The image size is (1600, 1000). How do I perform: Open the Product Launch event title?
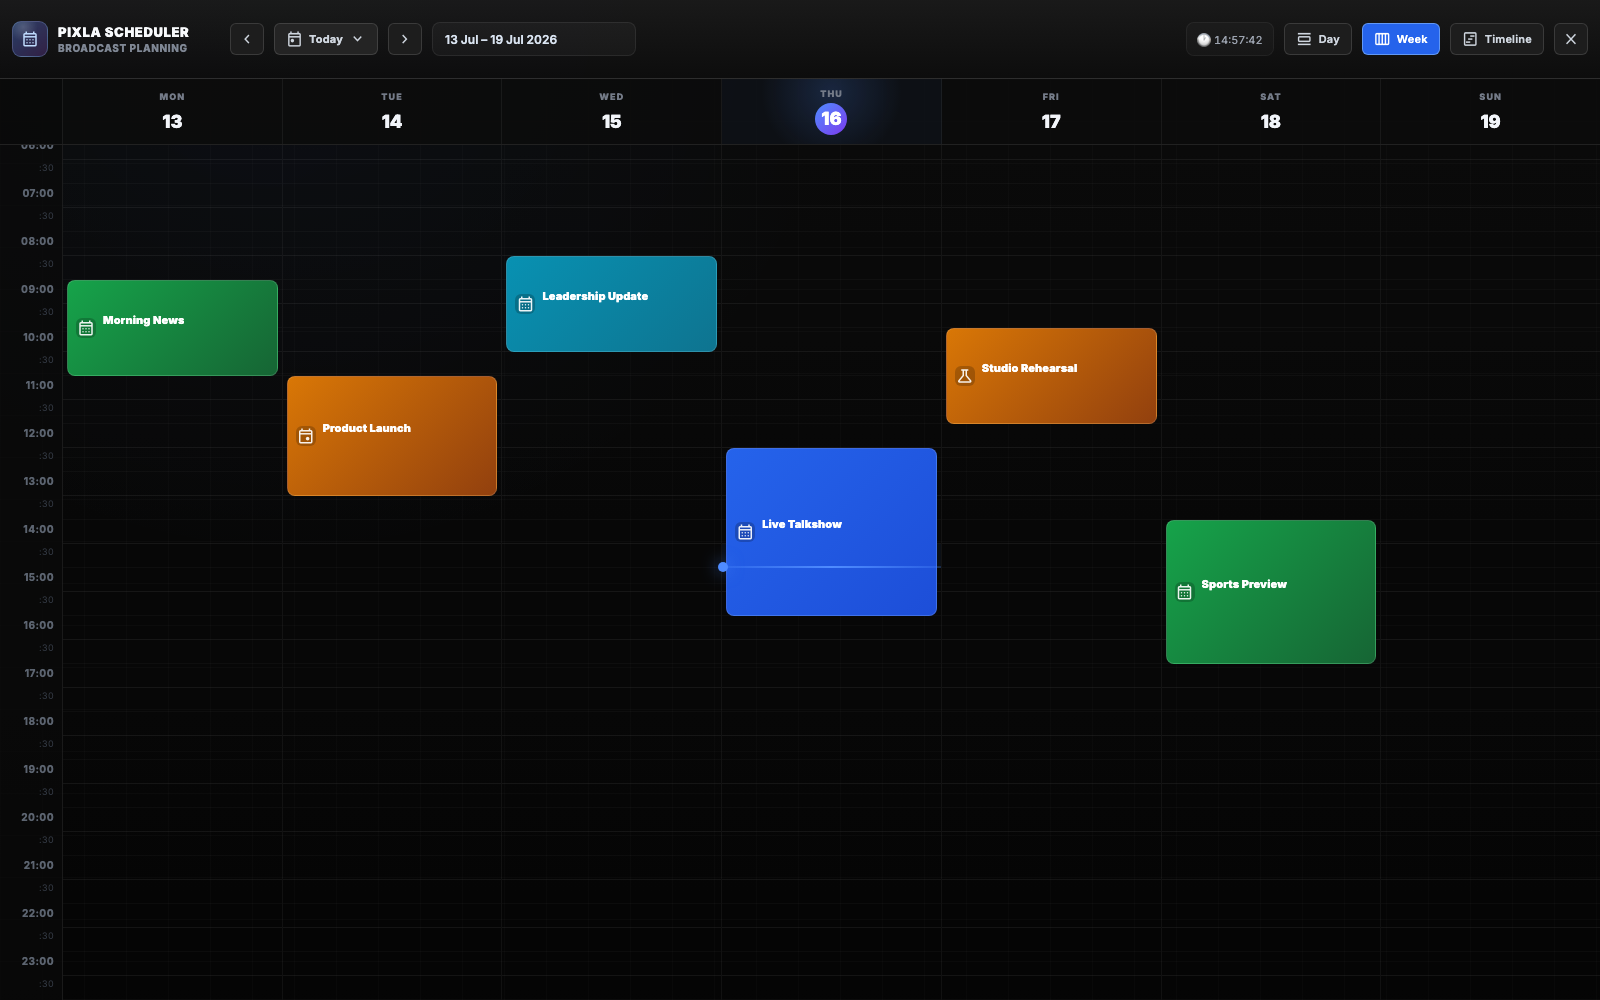click(366, 428)
